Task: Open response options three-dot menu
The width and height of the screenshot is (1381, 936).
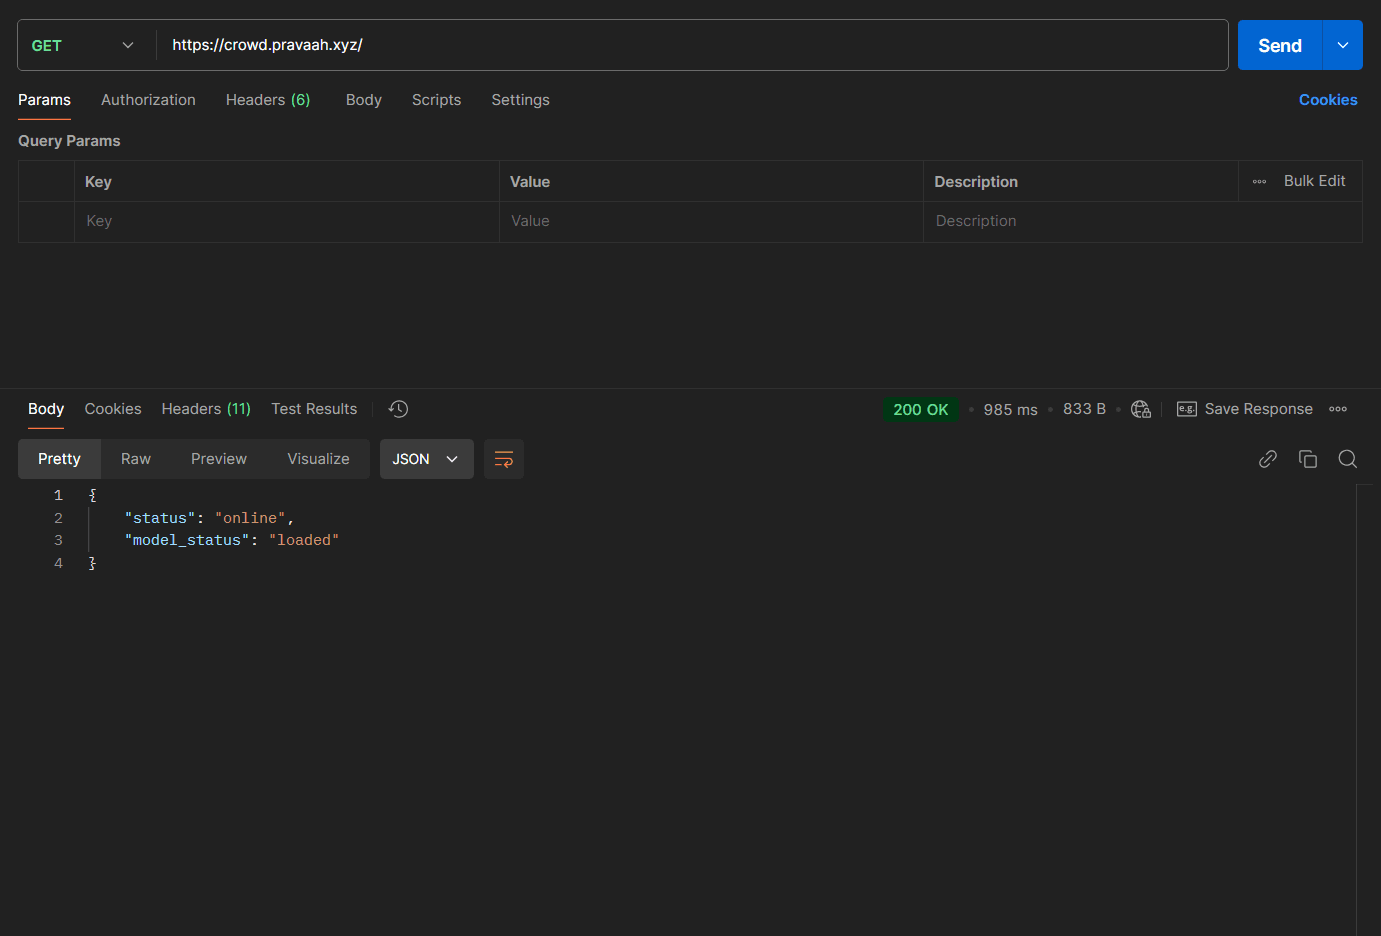Action: [1338, 409]
